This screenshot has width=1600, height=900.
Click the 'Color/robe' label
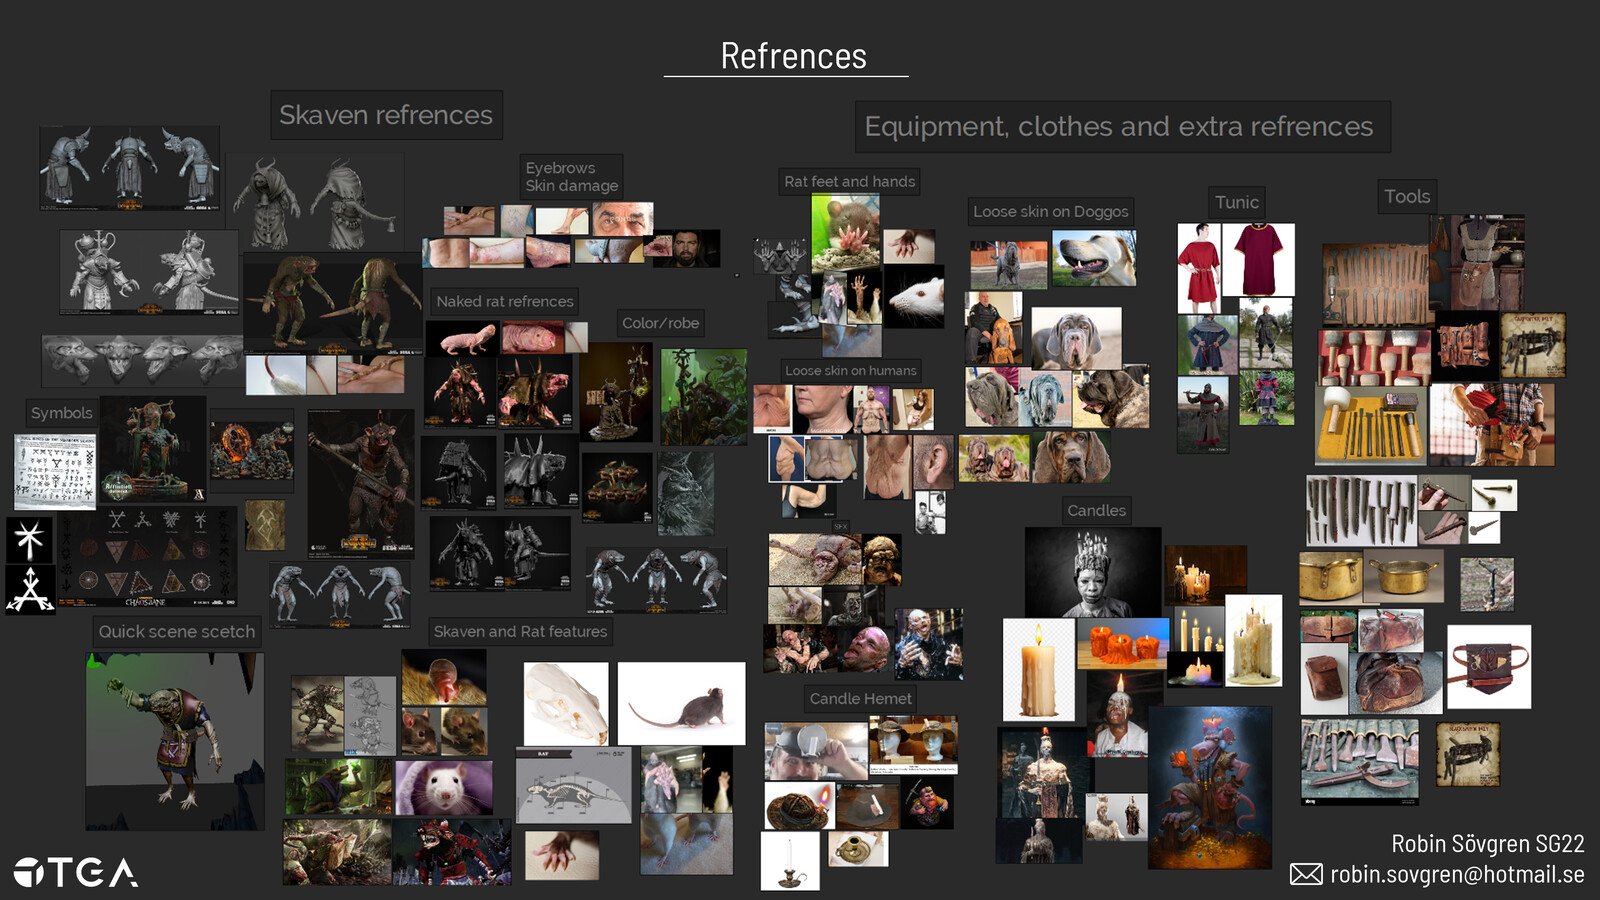[x=661, y=323]
